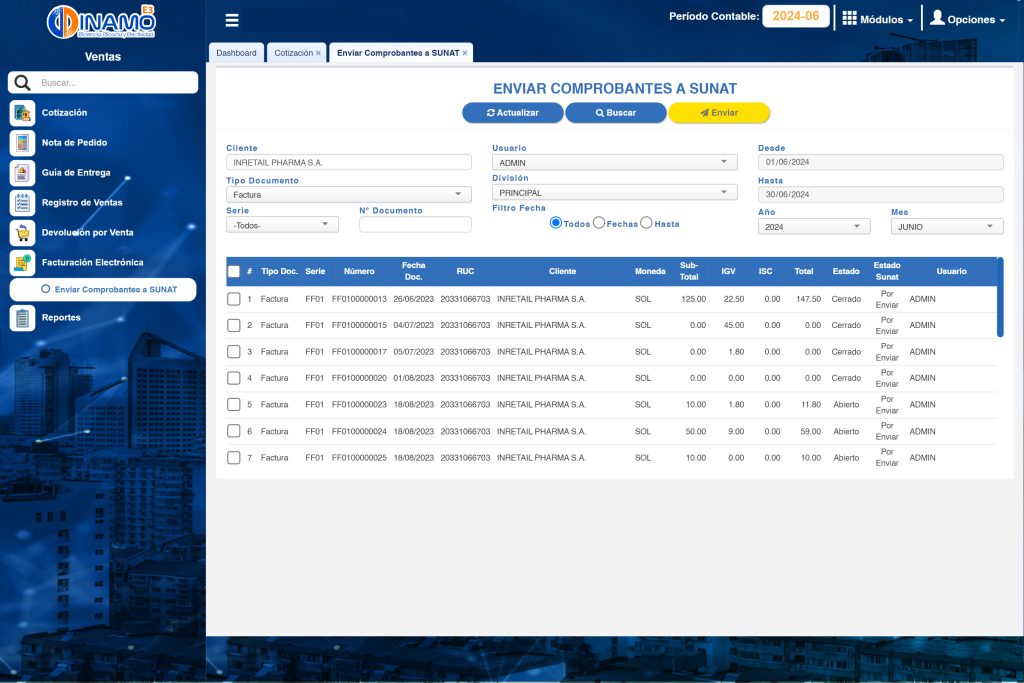Click the yellow Enviar button
Screen dimensions: 1024x683
(x=719, y=113)
